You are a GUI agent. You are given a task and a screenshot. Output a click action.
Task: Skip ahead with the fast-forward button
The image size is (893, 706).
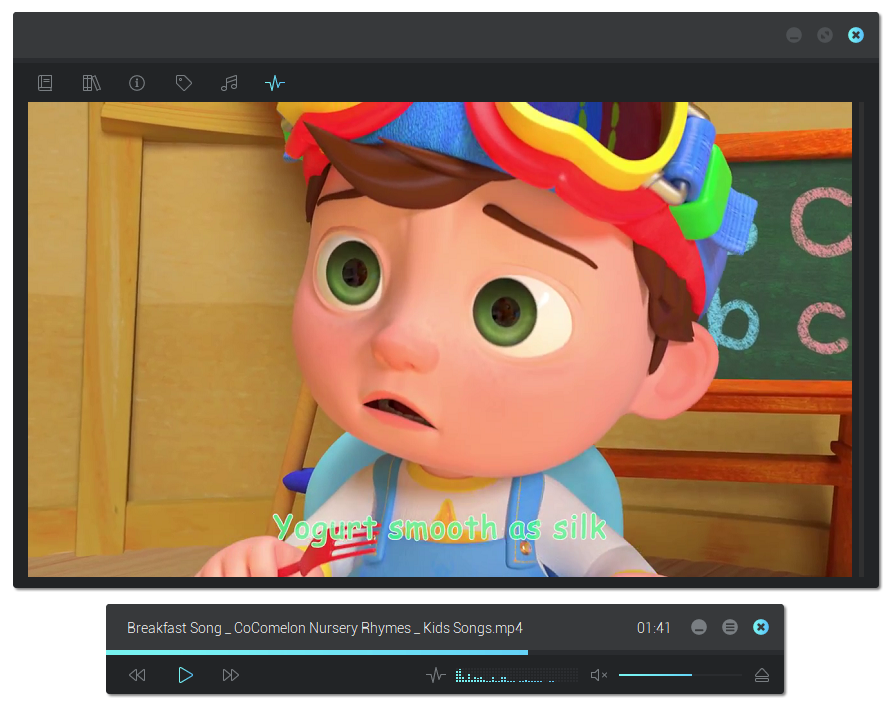coord(231,676)
